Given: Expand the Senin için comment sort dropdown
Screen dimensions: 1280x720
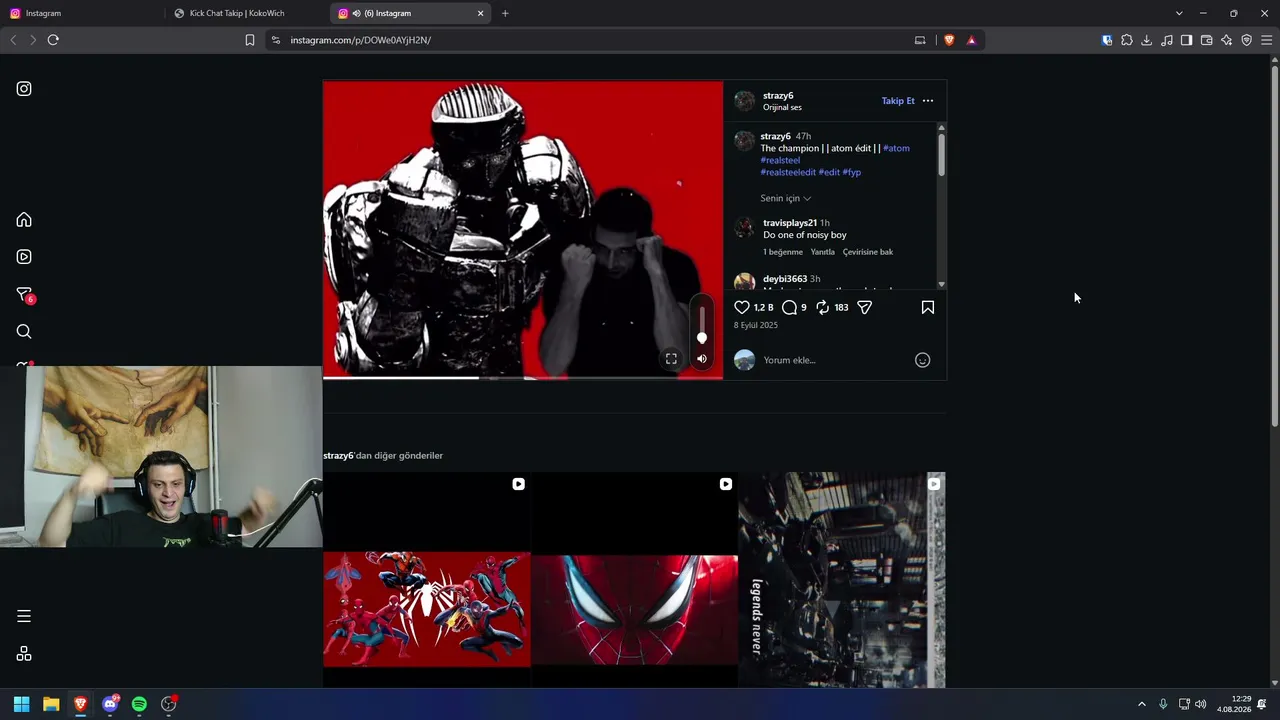Looking at the screenshot, I should pos(786,198).
